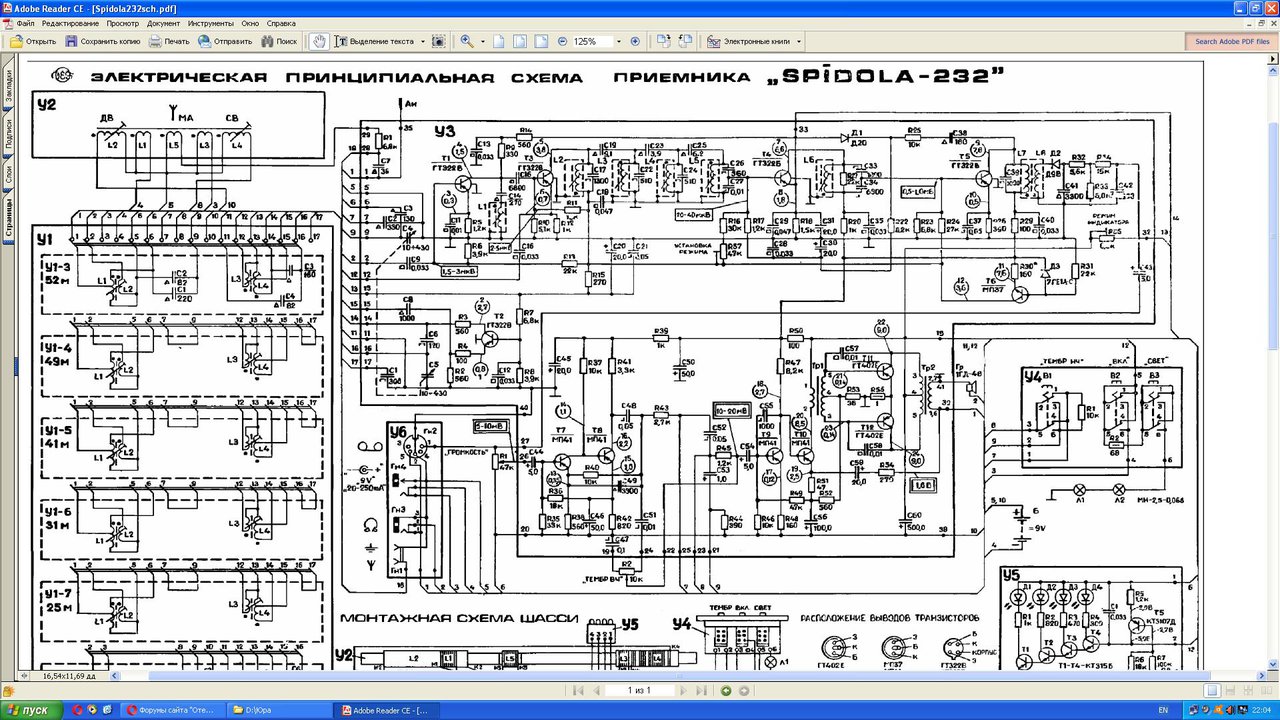Select Continuous Facing layout
The image size is (1280, 720).
1247,690
